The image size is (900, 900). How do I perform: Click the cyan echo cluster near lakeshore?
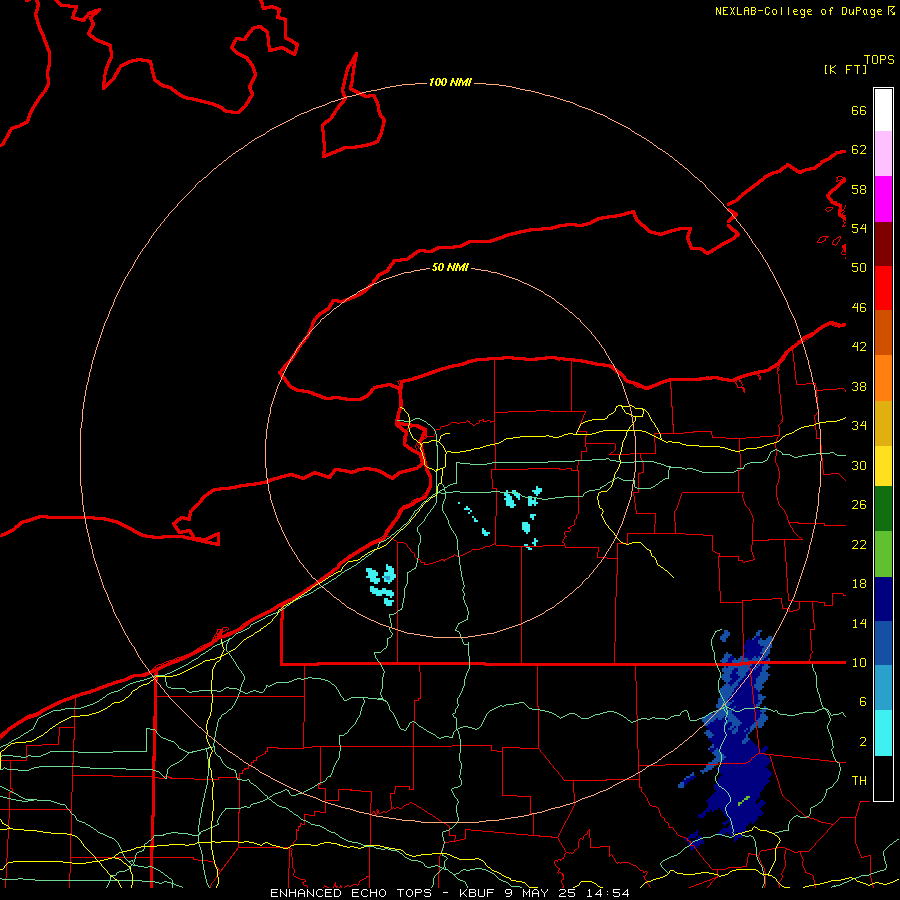(382, 584)
